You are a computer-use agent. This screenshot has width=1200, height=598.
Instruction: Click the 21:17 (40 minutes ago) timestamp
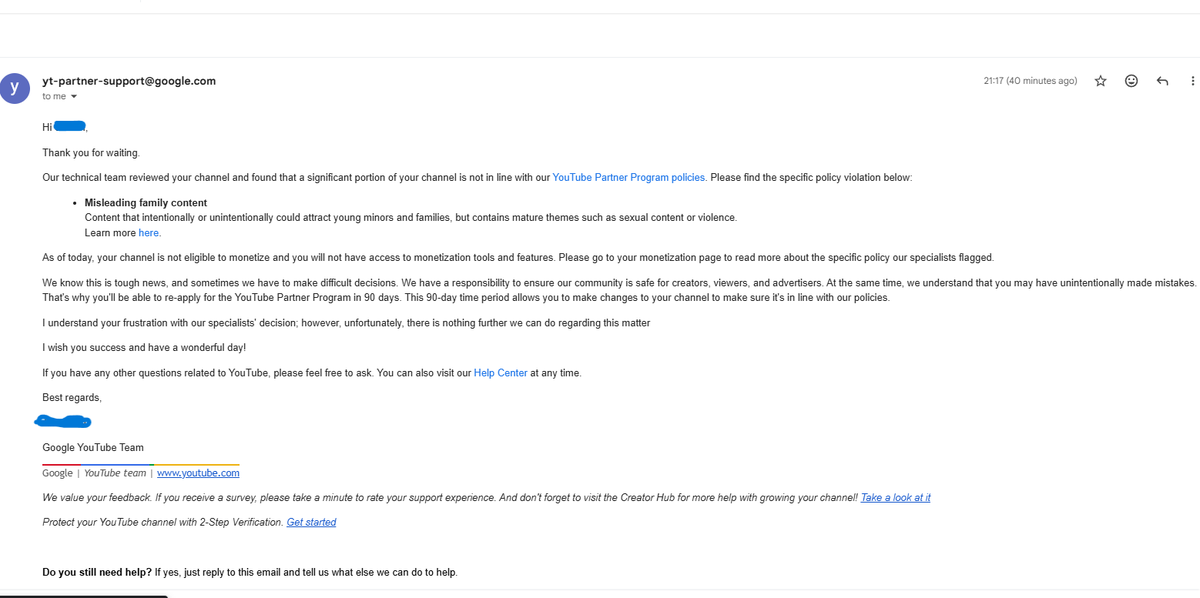click(x=1030, y=81)
